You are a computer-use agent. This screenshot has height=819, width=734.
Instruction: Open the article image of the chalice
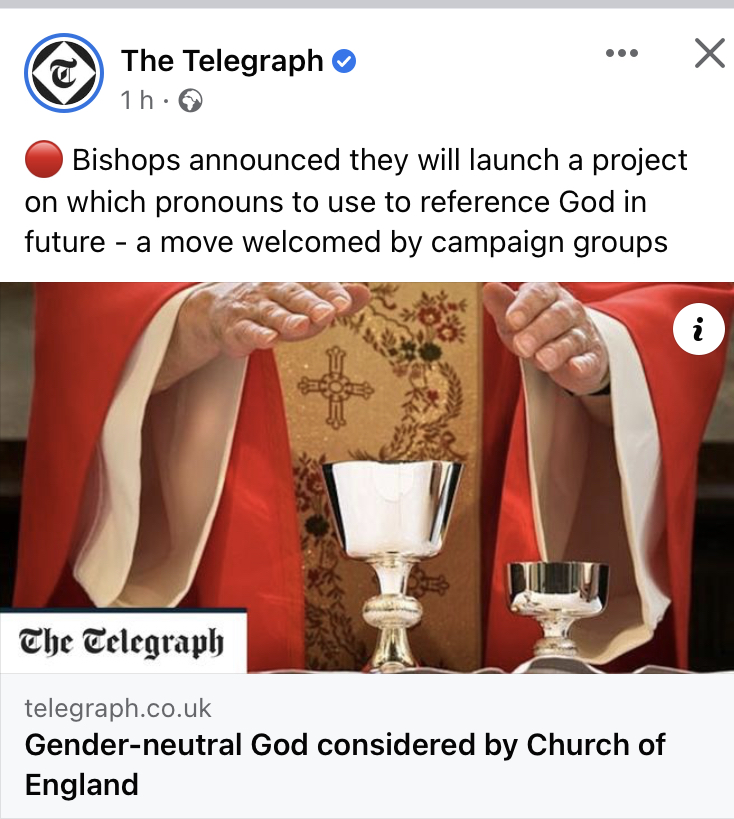[367, 477]
